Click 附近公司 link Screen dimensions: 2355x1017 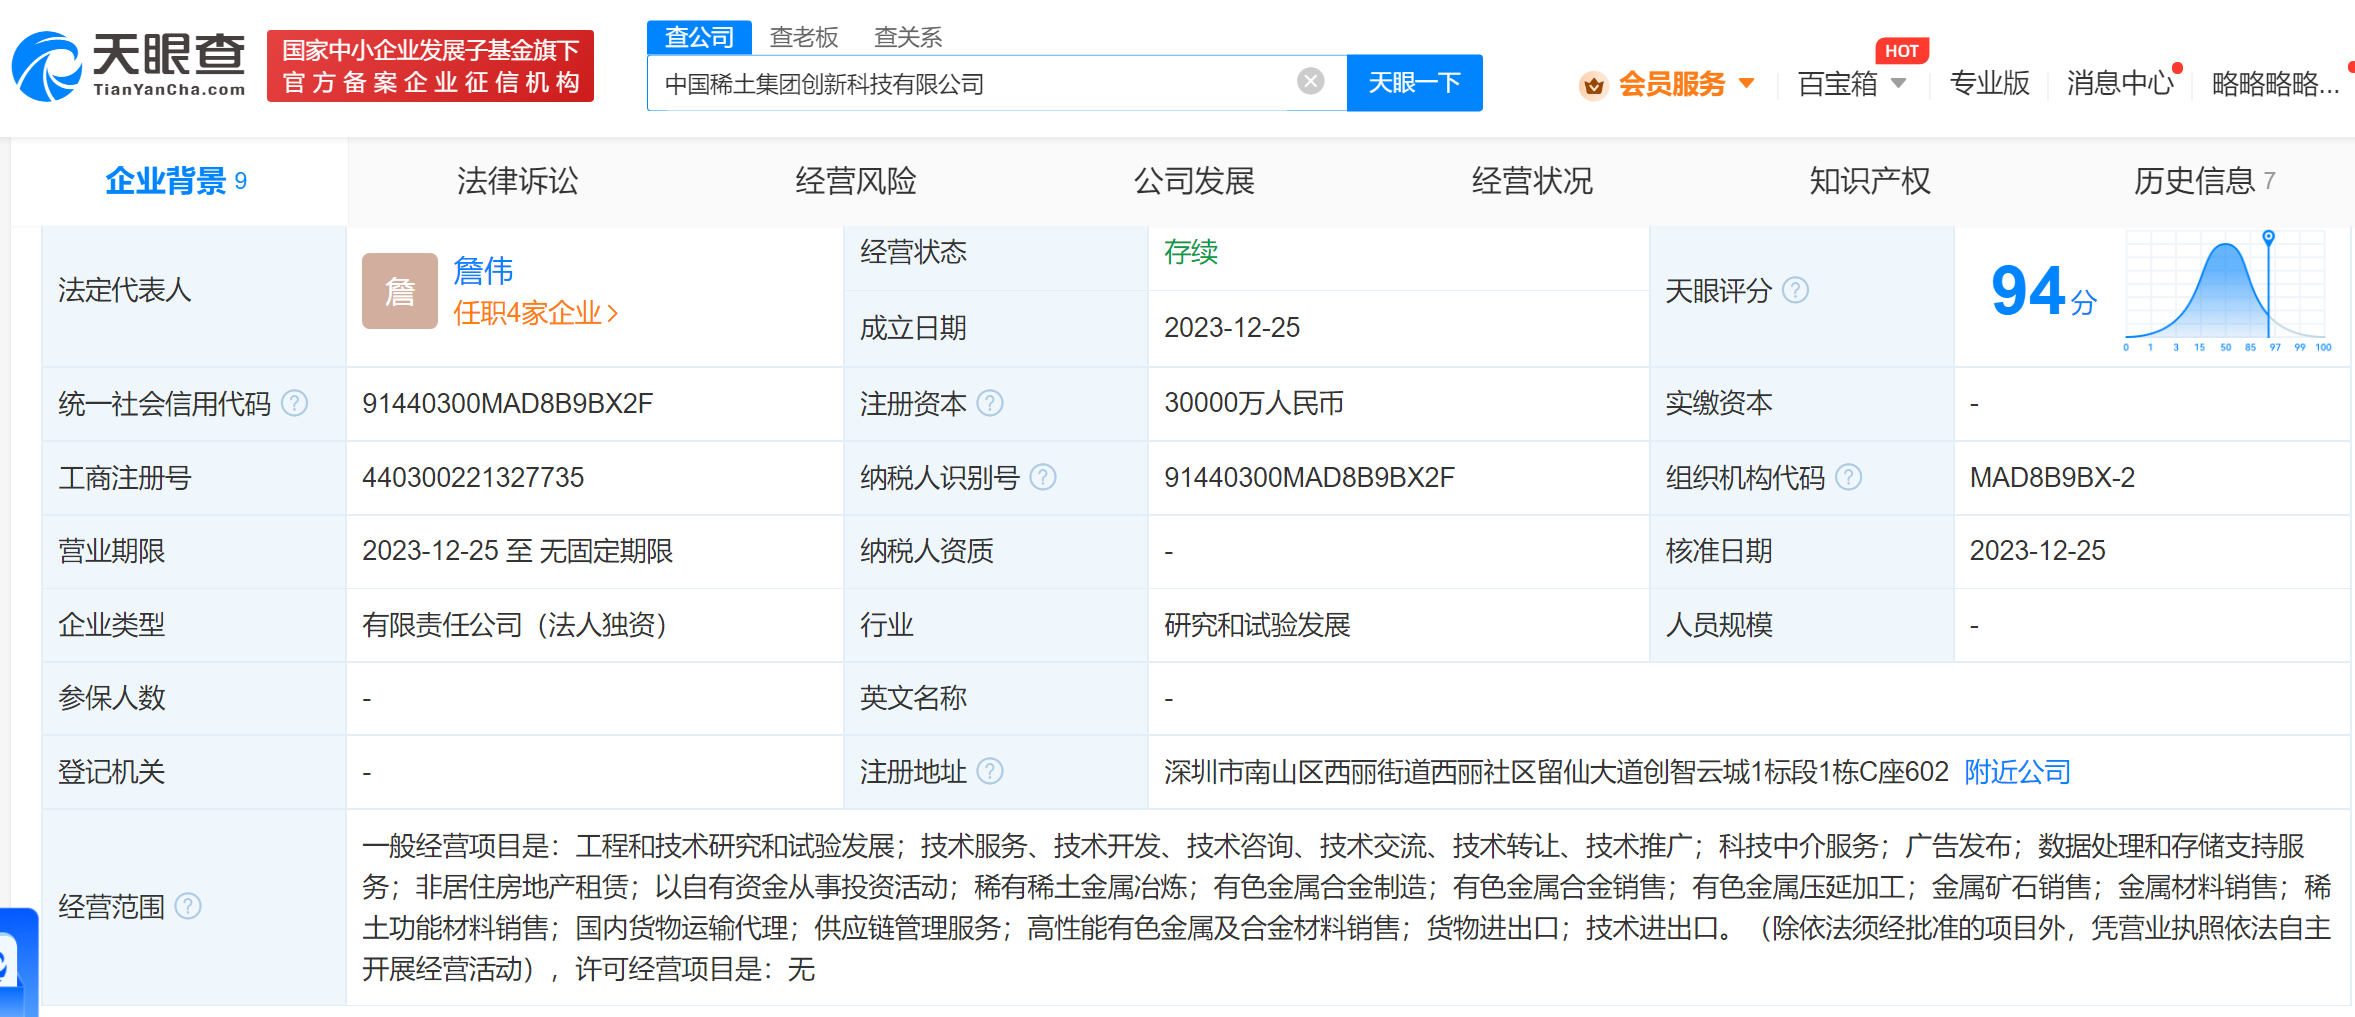[2017, 772]
